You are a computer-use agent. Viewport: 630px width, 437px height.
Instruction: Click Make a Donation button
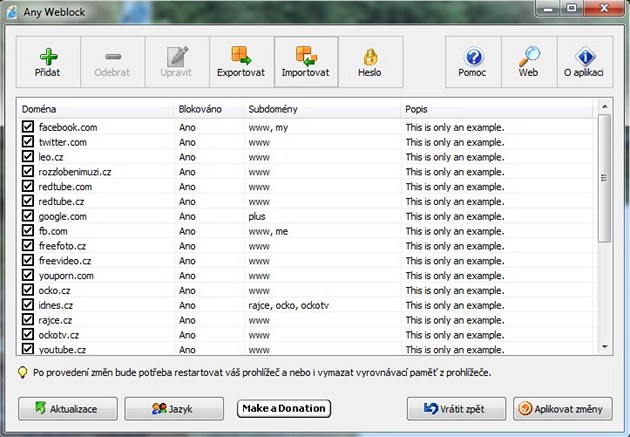click(x=284, y=408)
